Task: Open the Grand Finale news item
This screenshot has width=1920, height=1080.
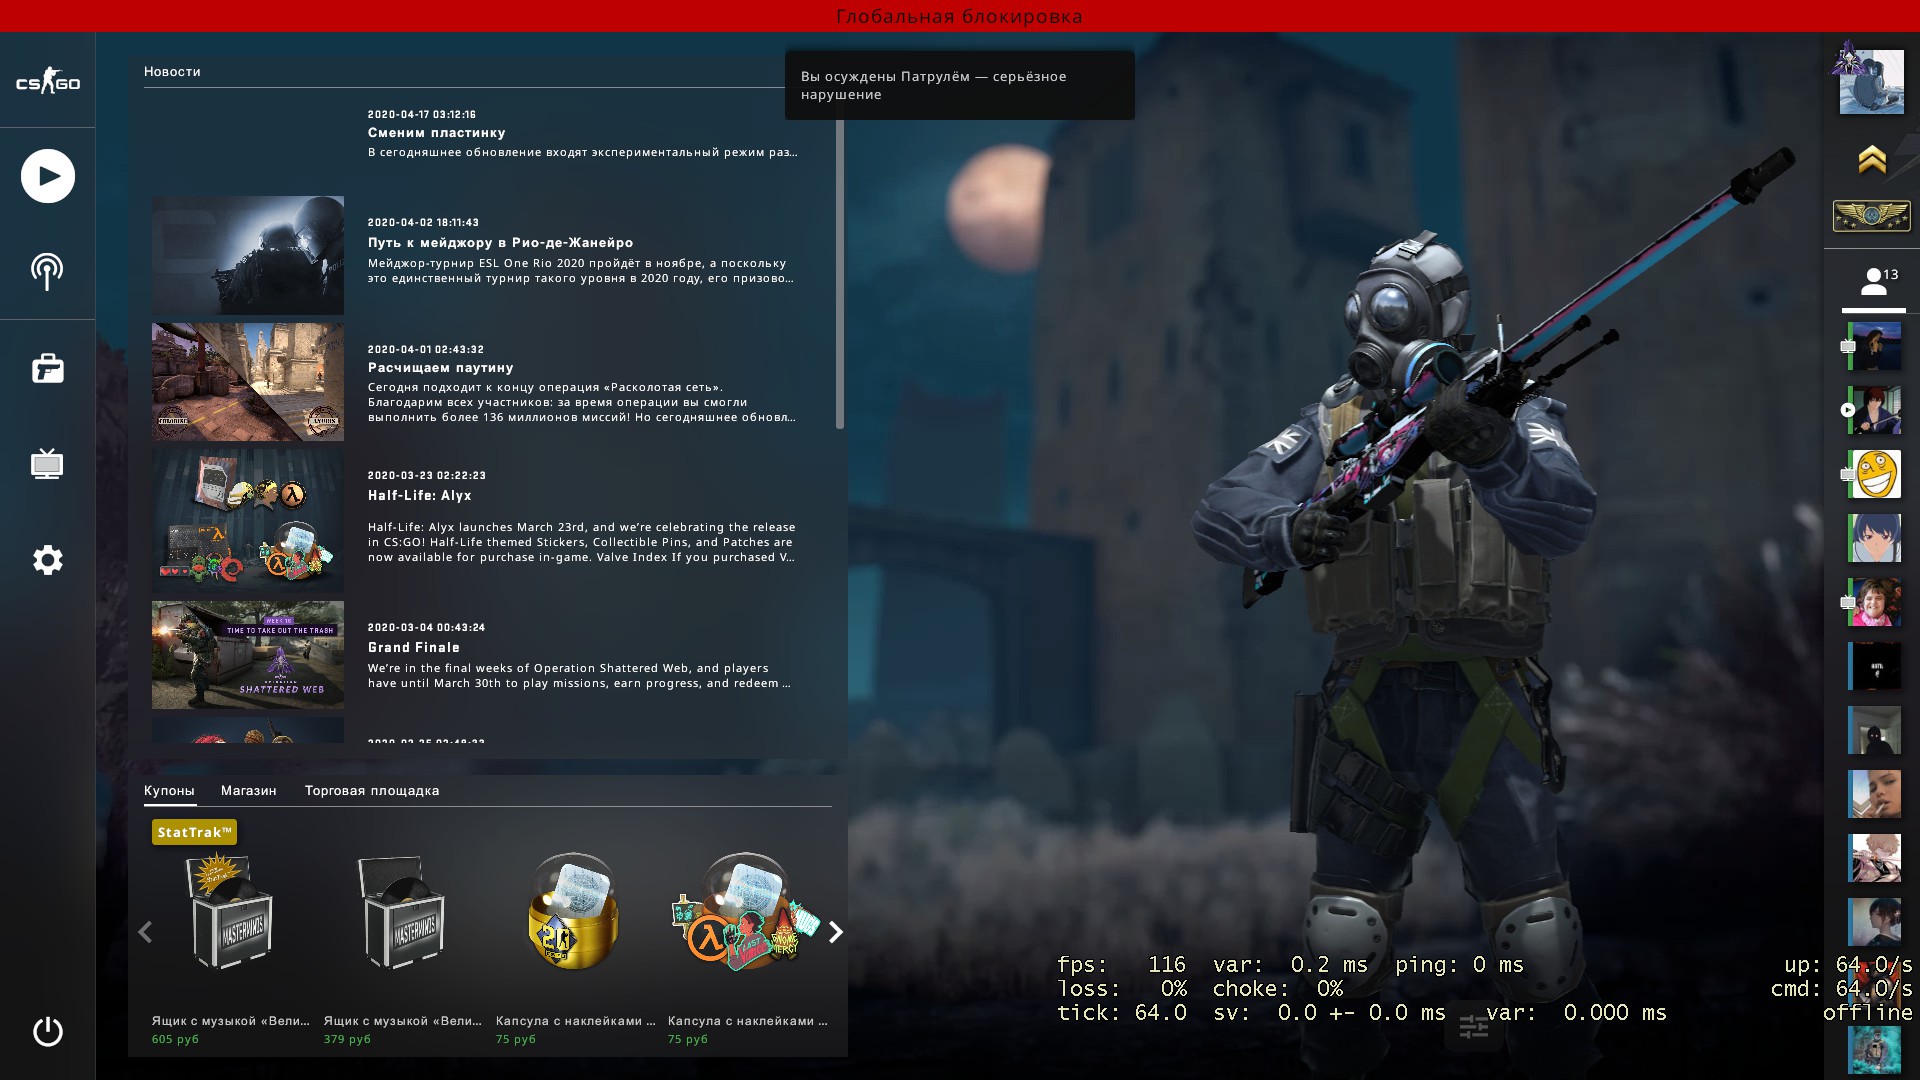Action: tap(413, 647)
